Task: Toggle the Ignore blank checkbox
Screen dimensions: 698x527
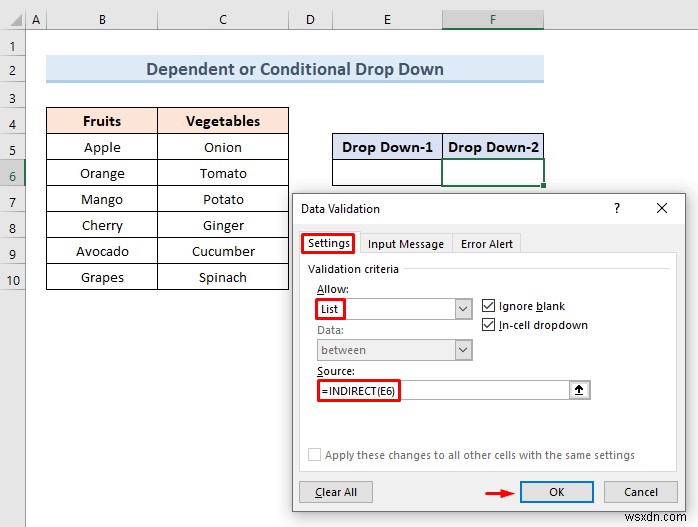Action: (x=488, y=306)
